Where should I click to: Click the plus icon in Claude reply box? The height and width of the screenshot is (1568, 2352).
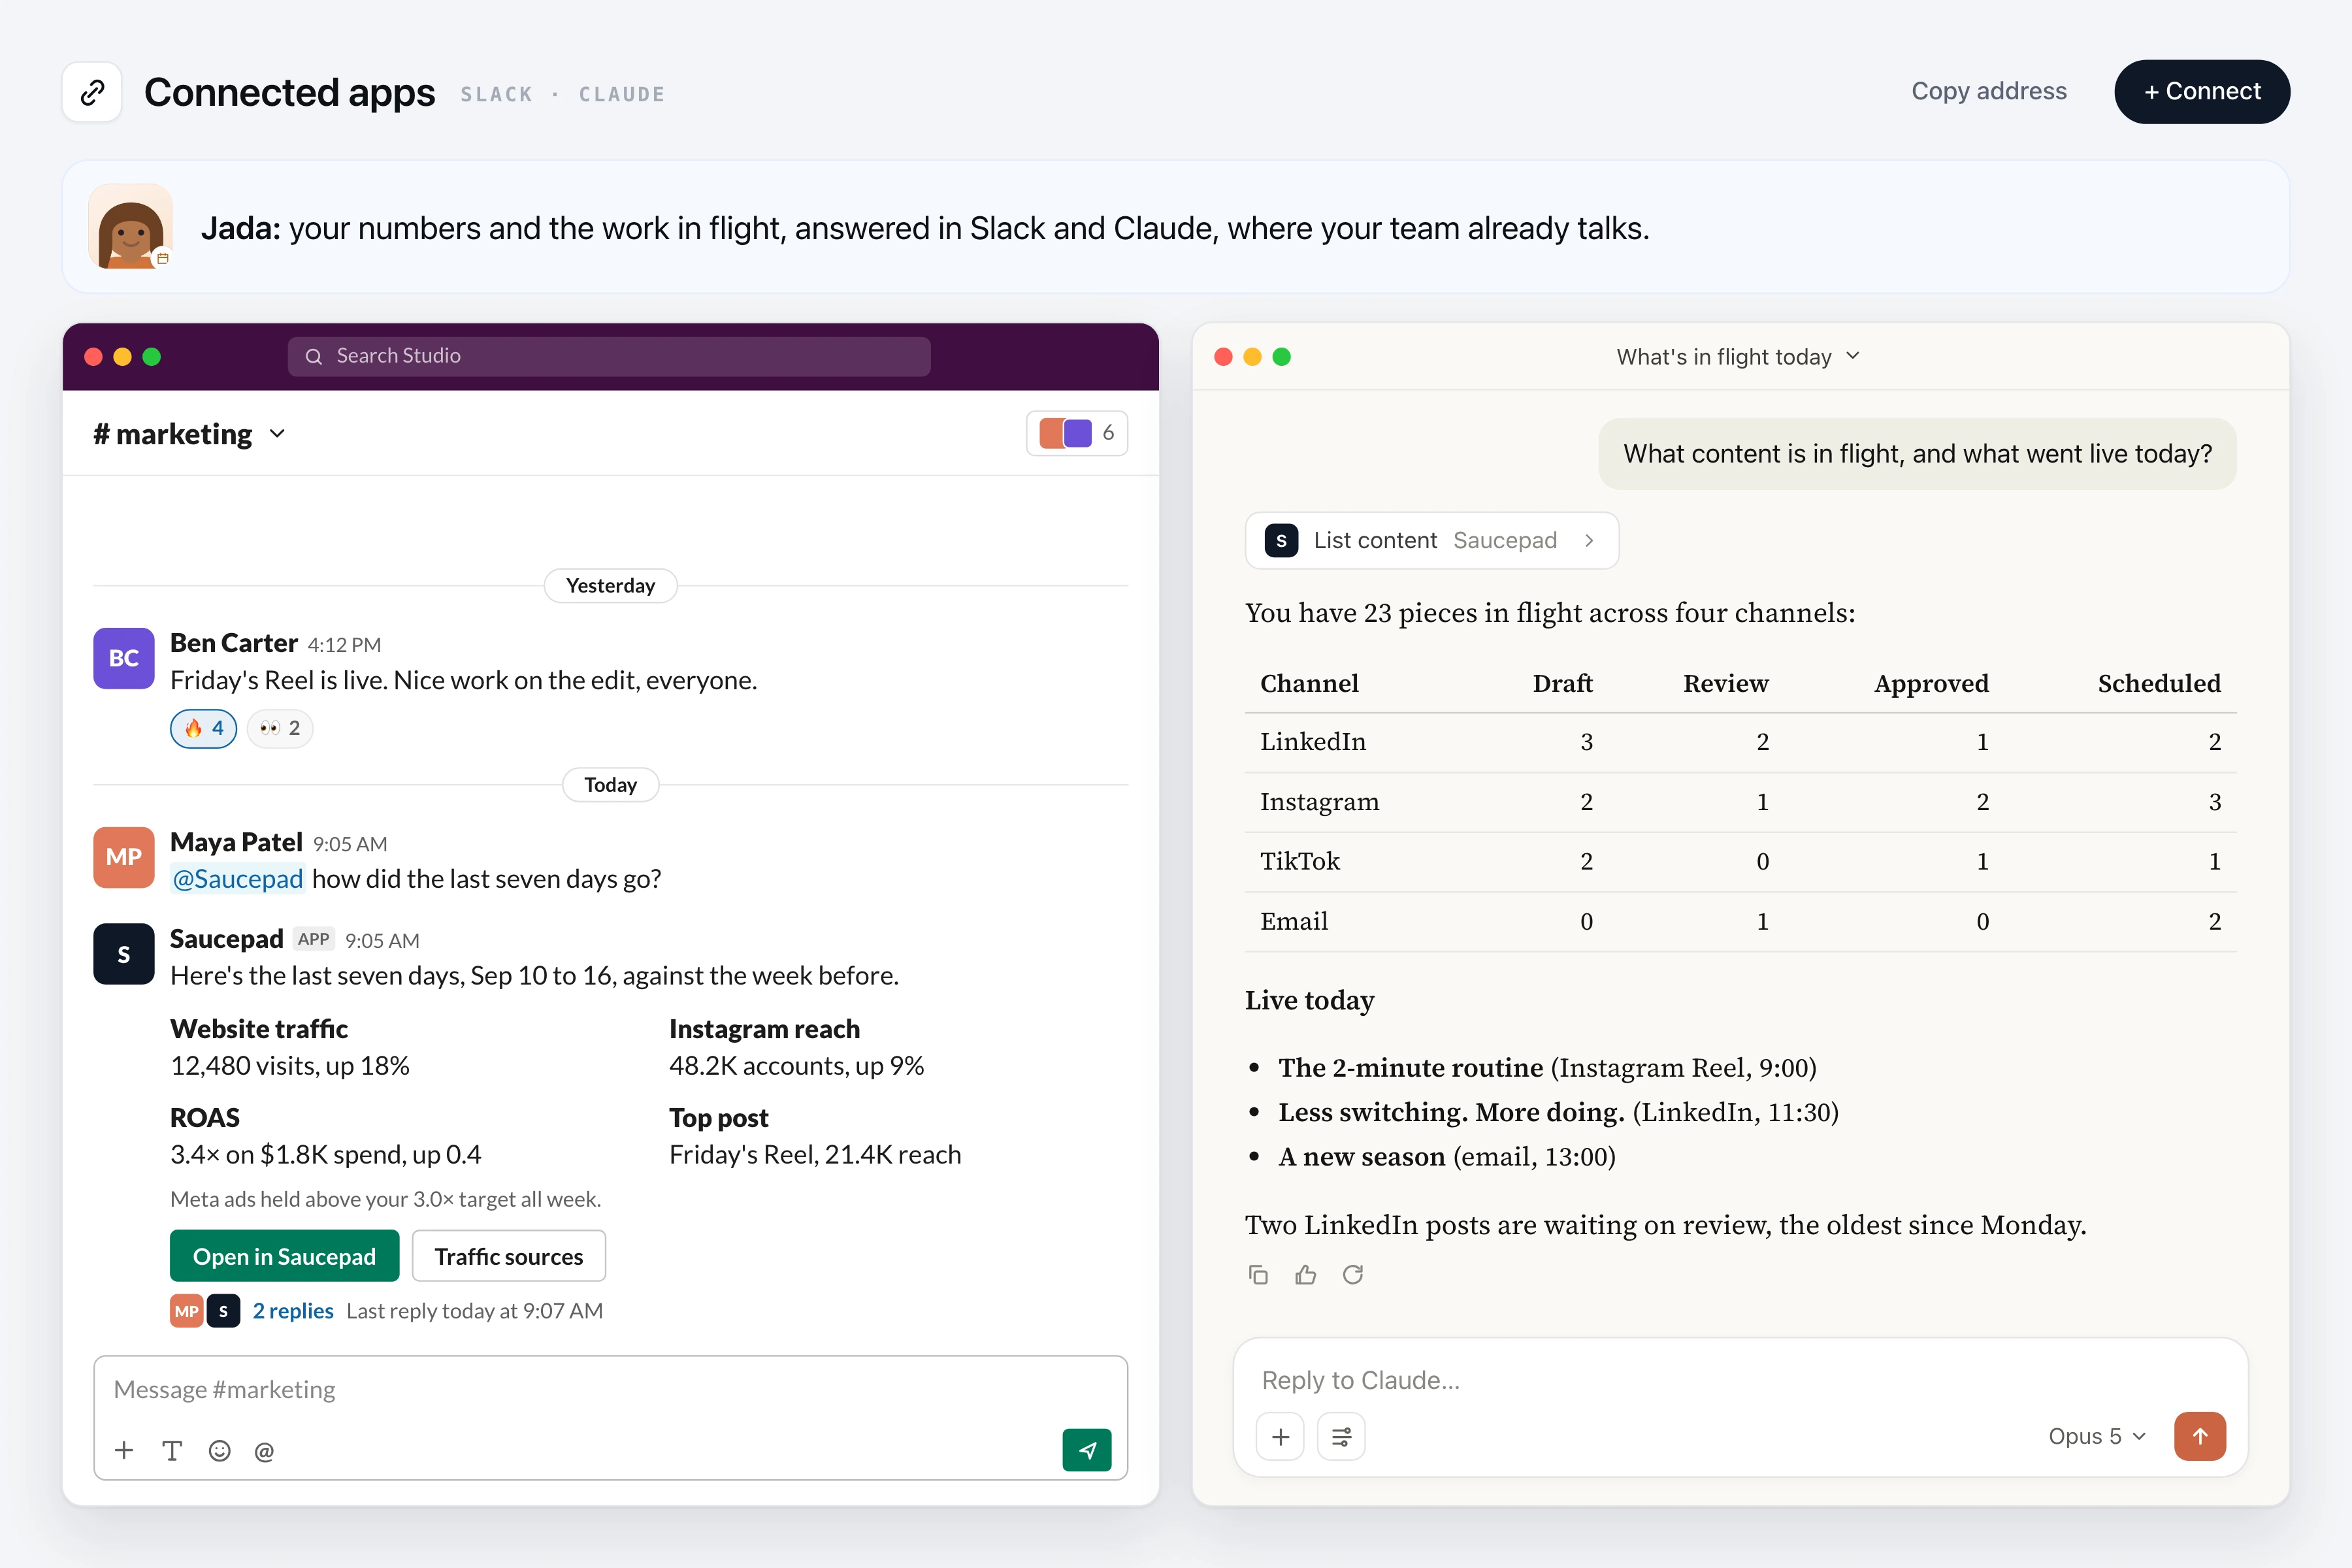1280,1437
